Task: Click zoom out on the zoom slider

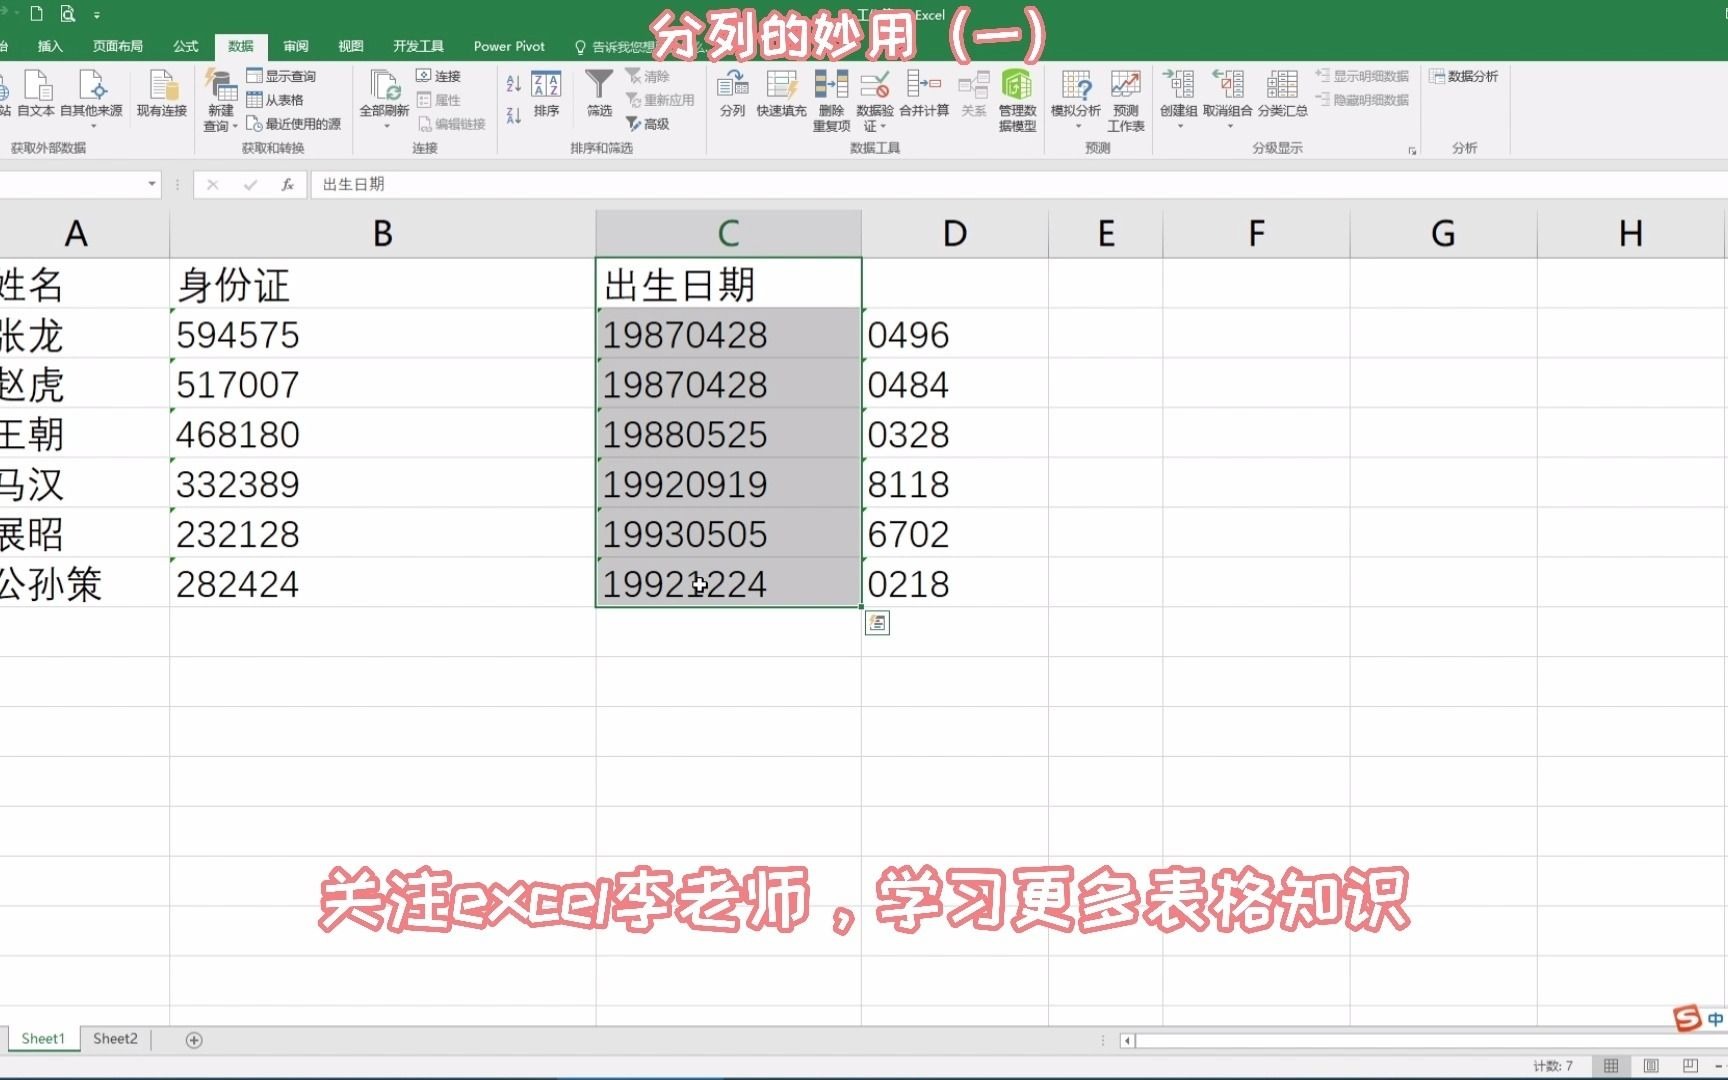Action: click(1720, 1066)
